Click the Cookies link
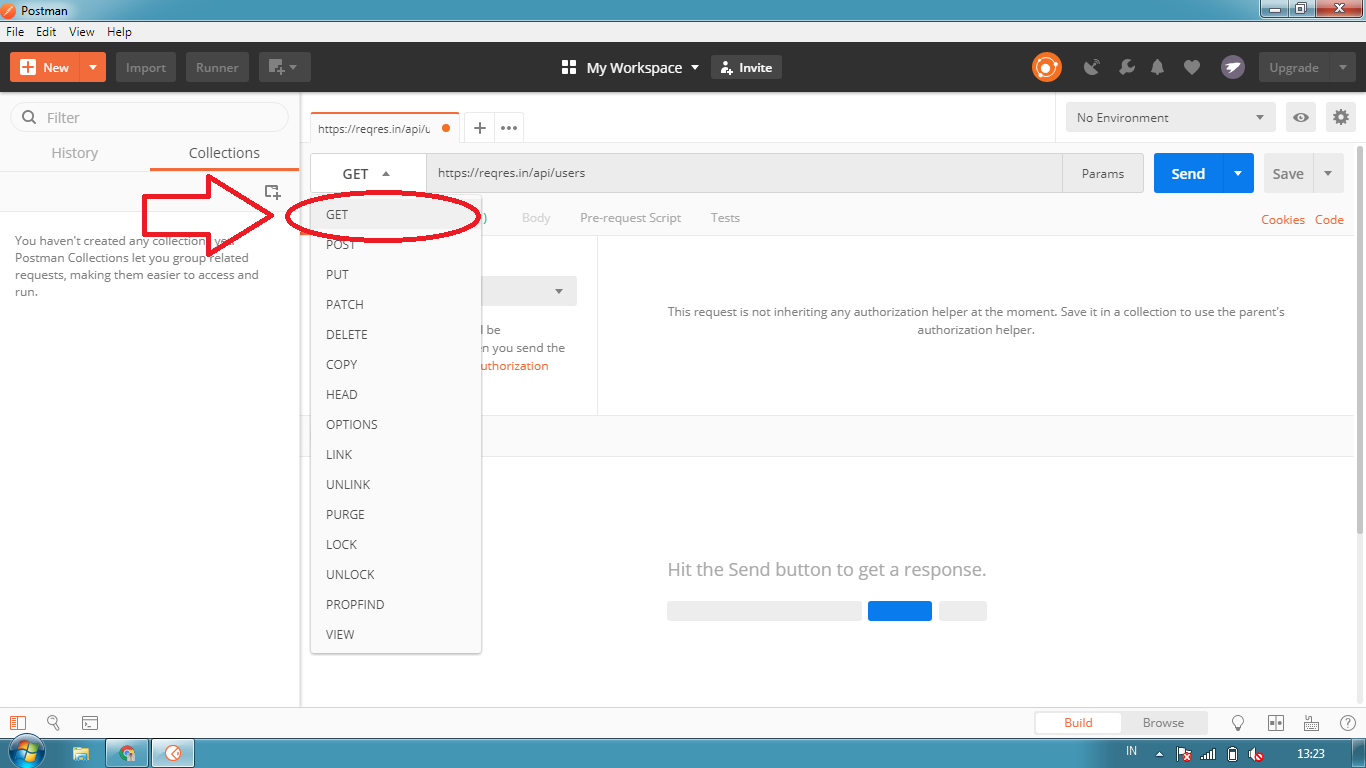This screenshot has height=768, width=1366. [x=1283, y=219]
